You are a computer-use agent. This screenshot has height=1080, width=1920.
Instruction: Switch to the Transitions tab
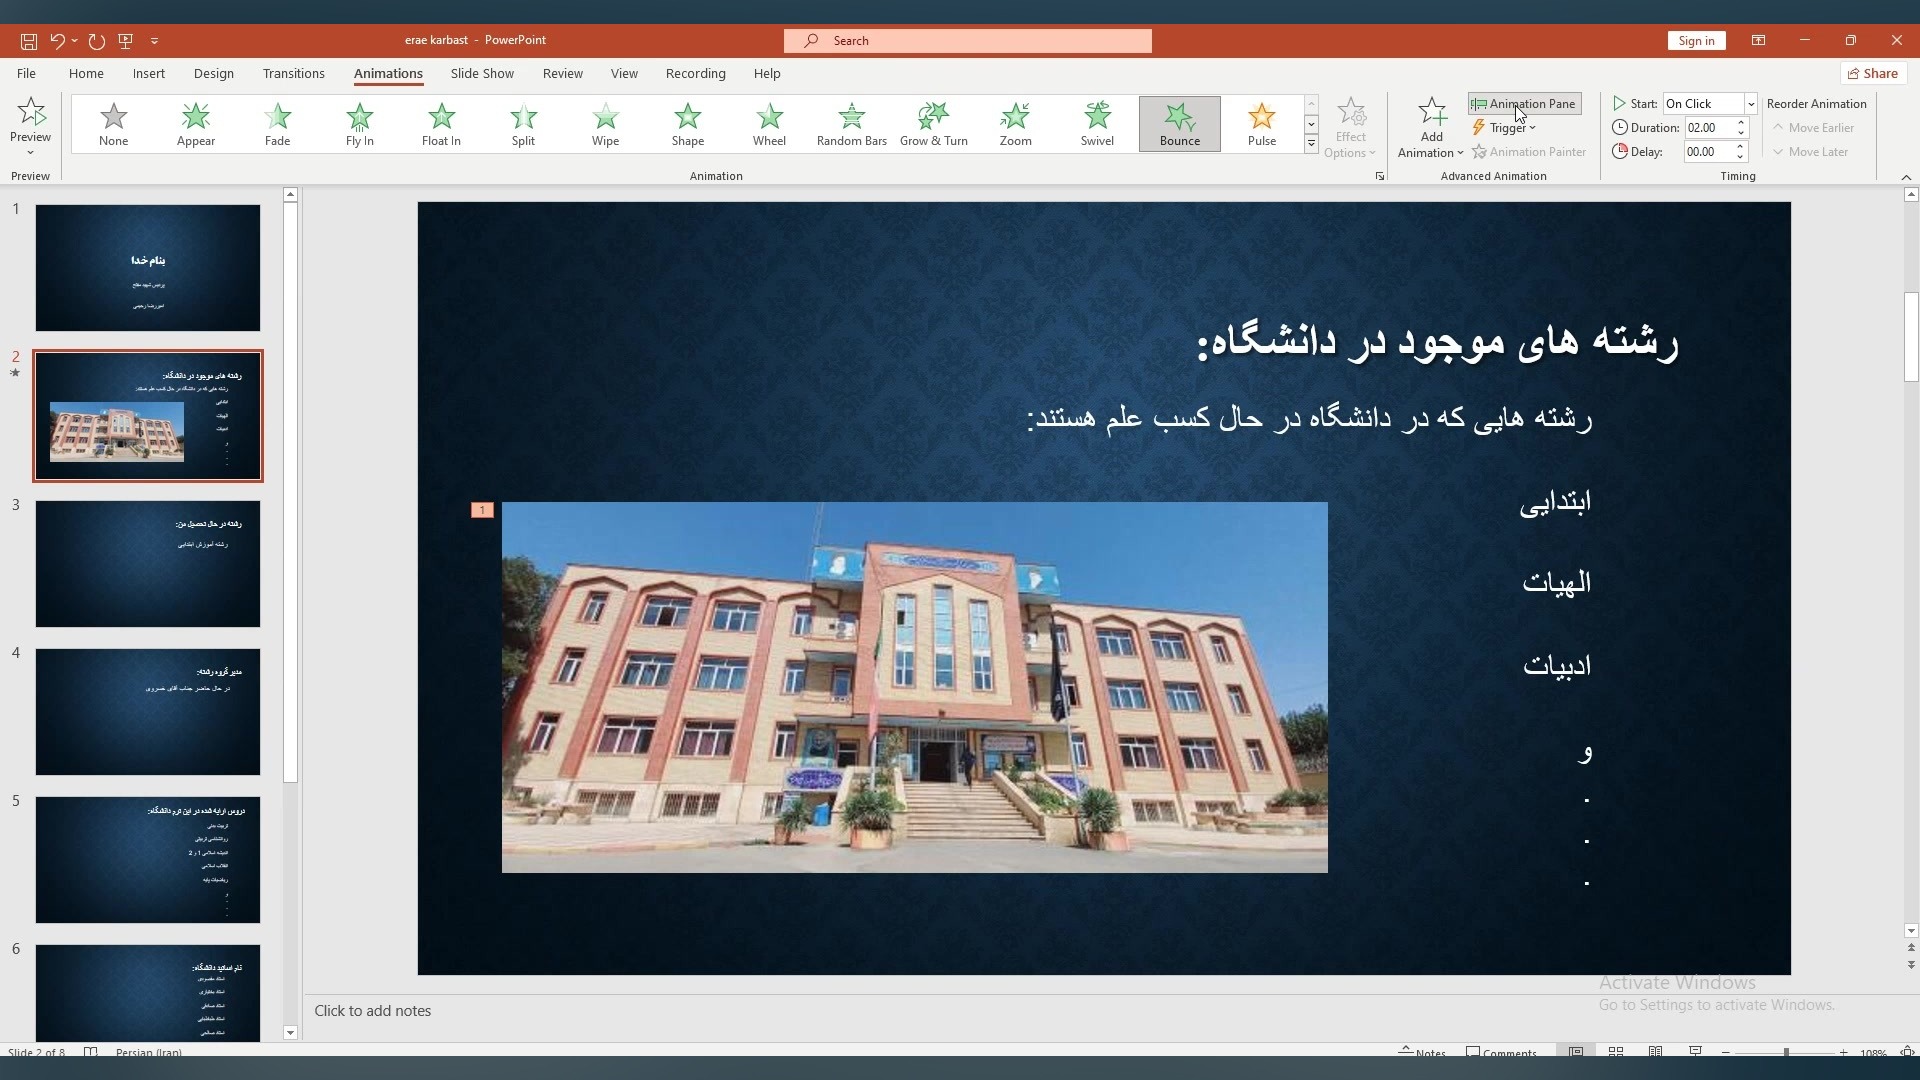pos(293,74)
